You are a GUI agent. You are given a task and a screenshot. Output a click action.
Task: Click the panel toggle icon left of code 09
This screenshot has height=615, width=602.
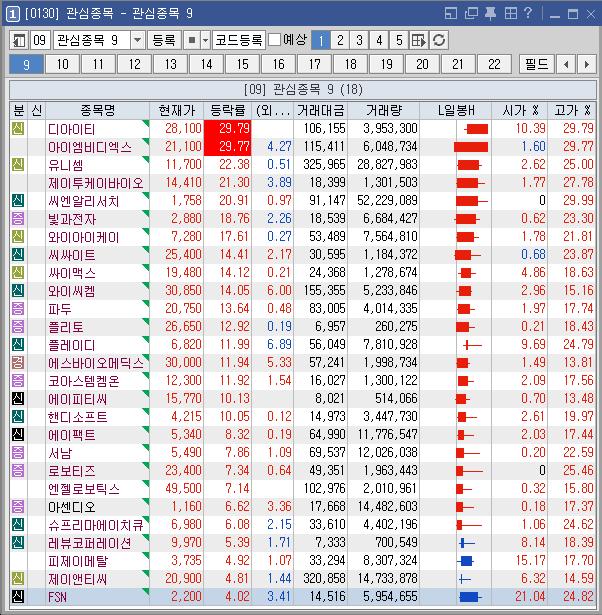click(x=18, y=40)
